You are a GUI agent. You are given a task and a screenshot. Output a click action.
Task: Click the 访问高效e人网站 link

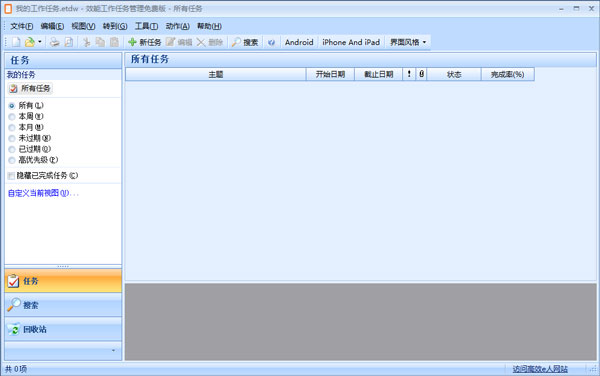click(540, 369)
